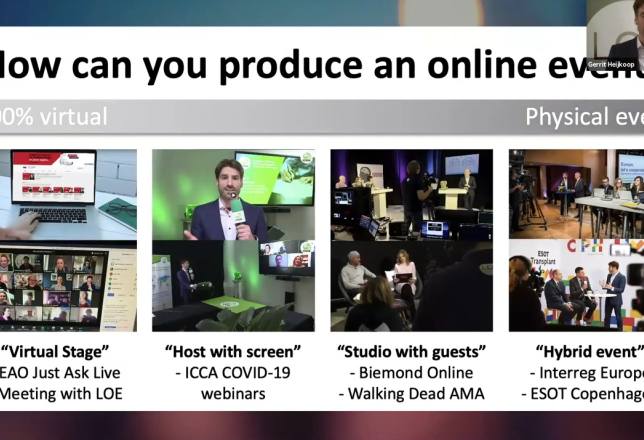Click the slide title 'How can you produce an online event'
This screenshot has height=440, width=644.
322,65
